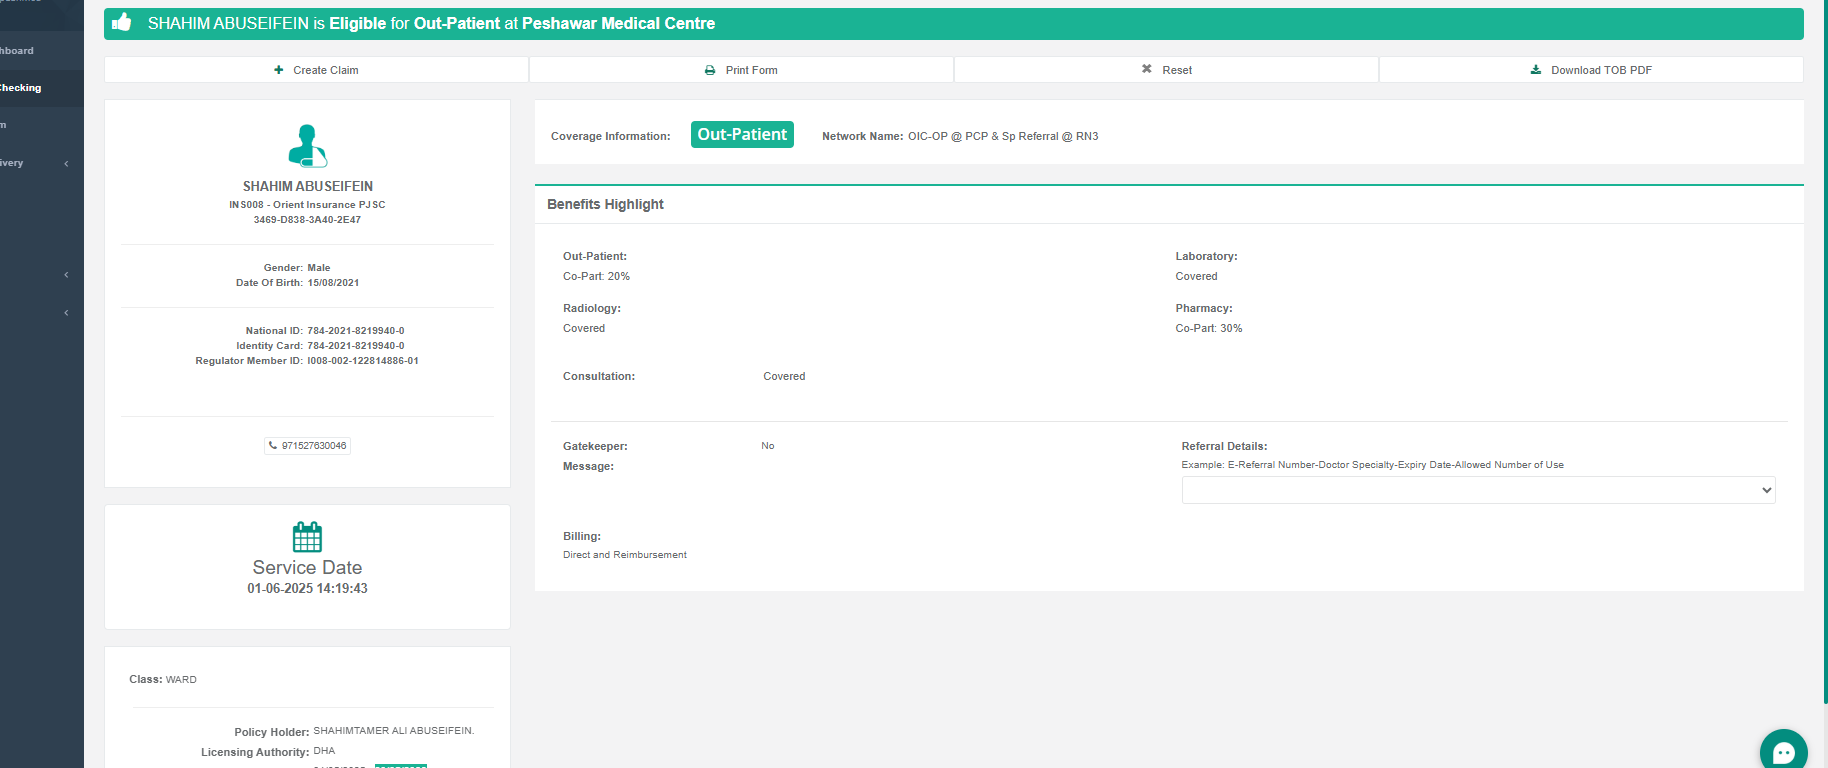Download the TOB PDF

[1591, 70]
